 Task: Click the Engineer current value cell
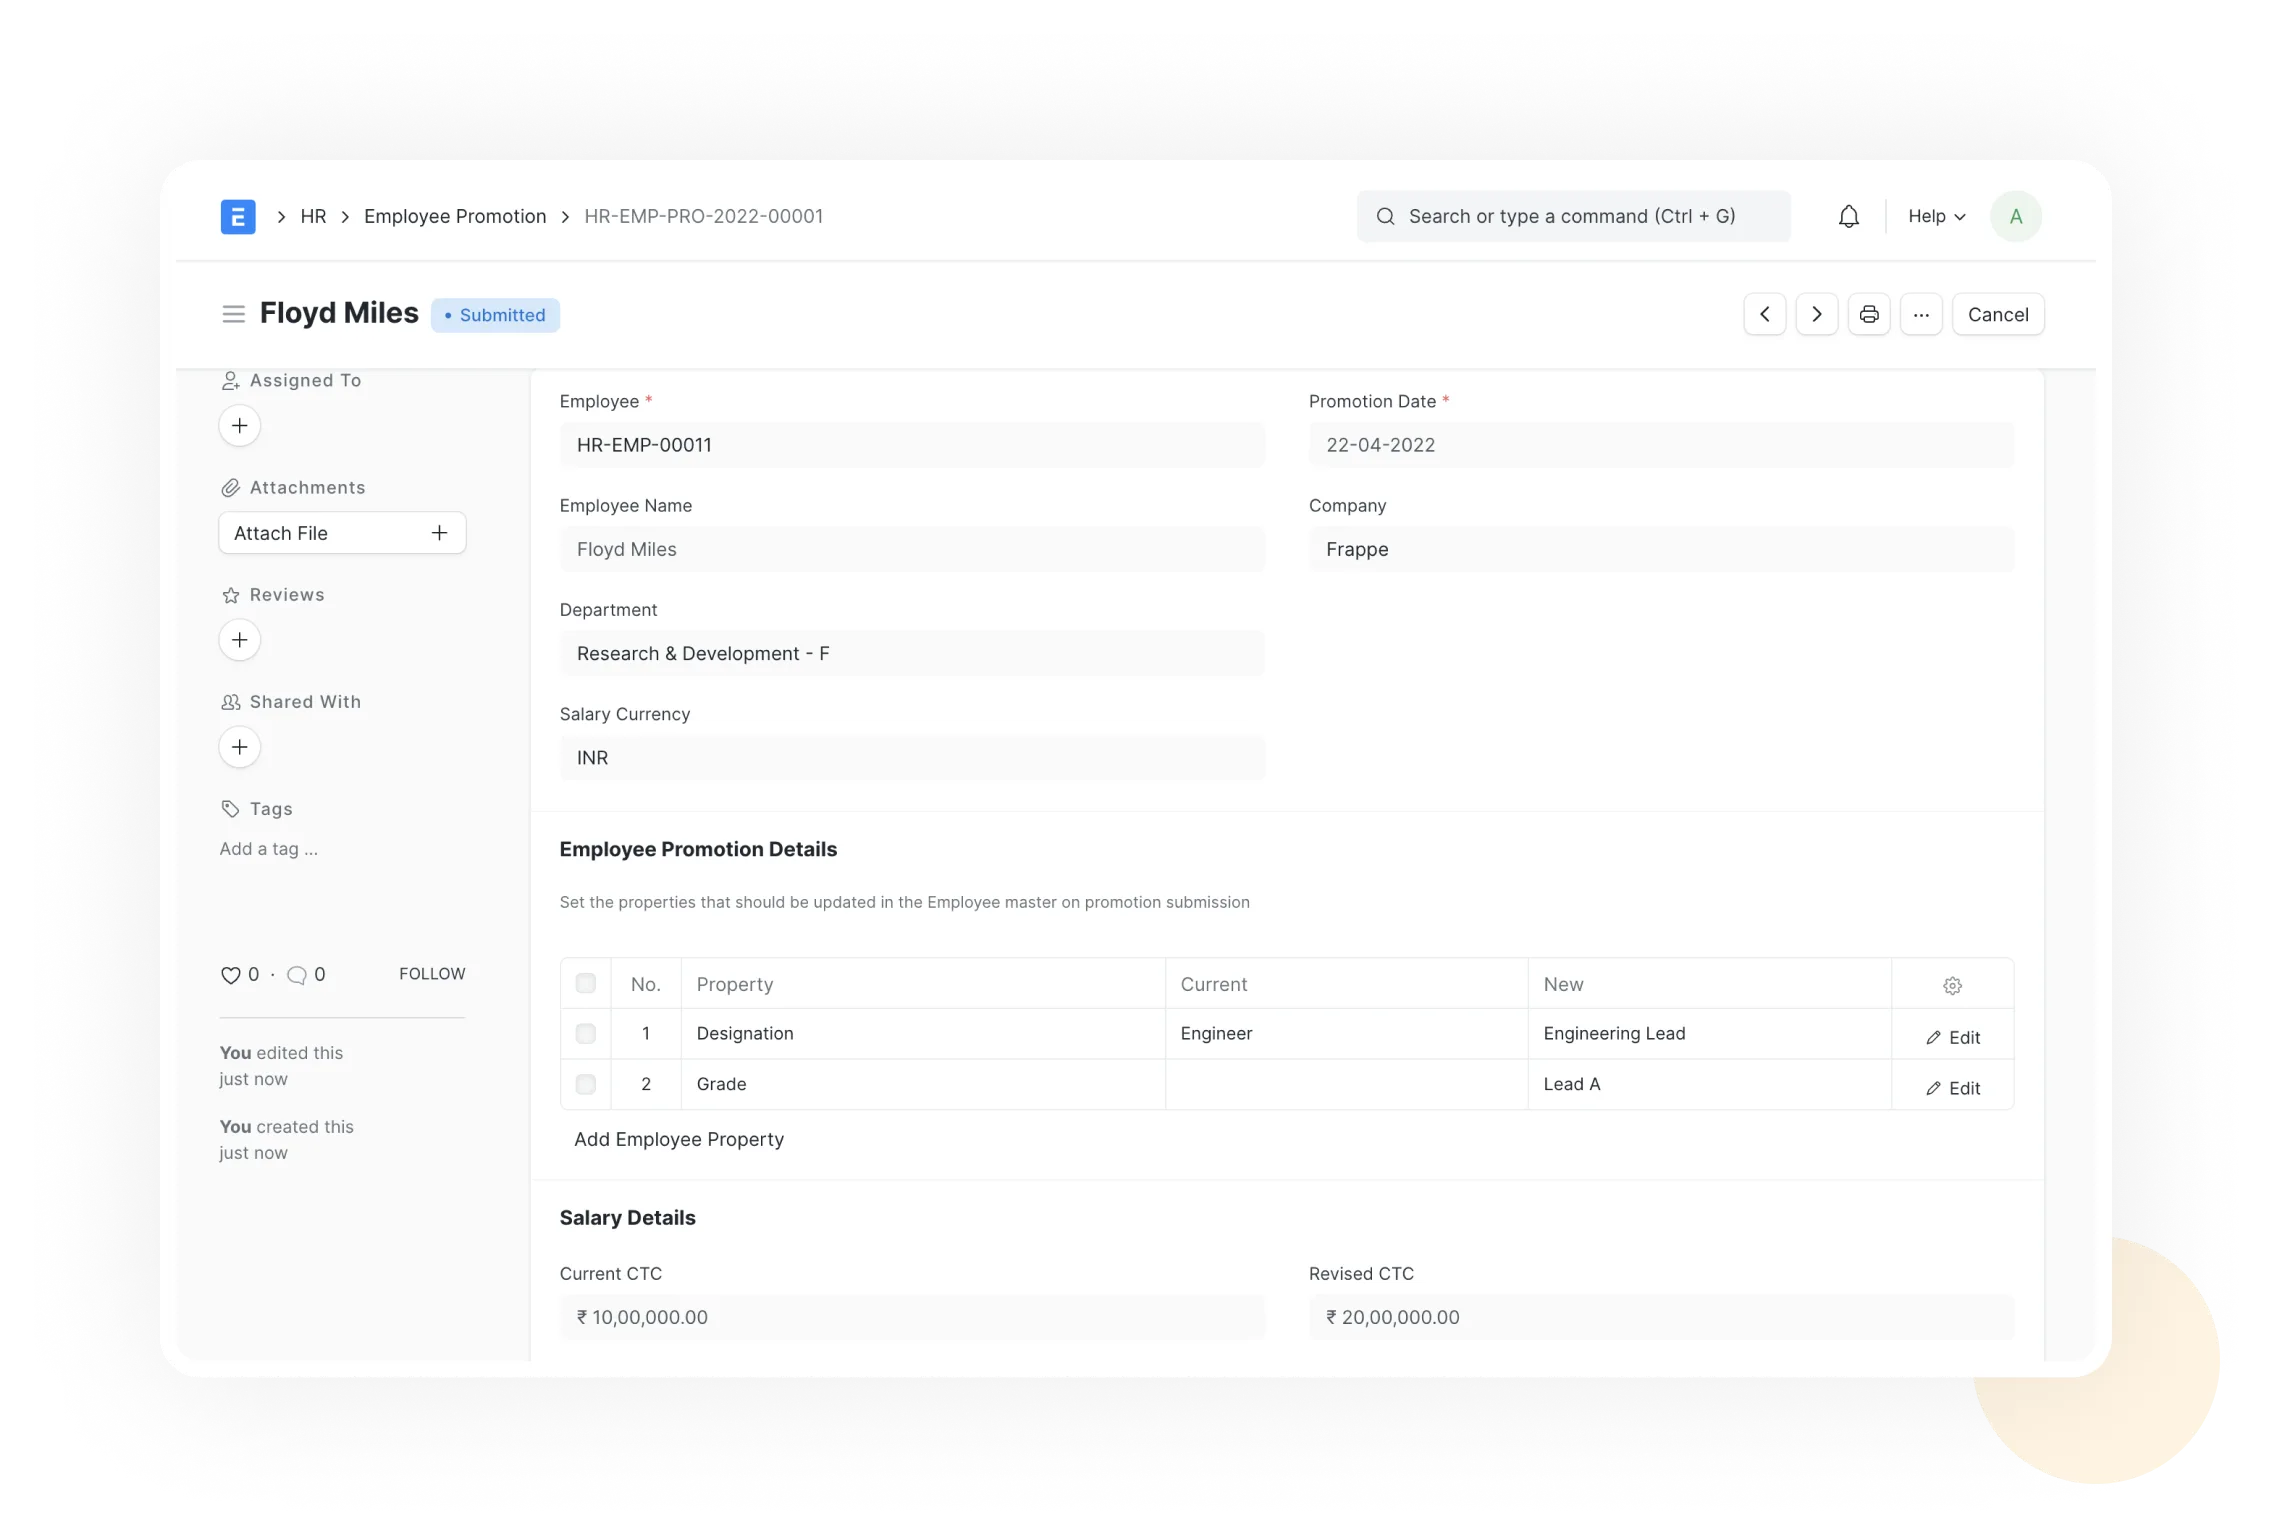point(1346,1034)
